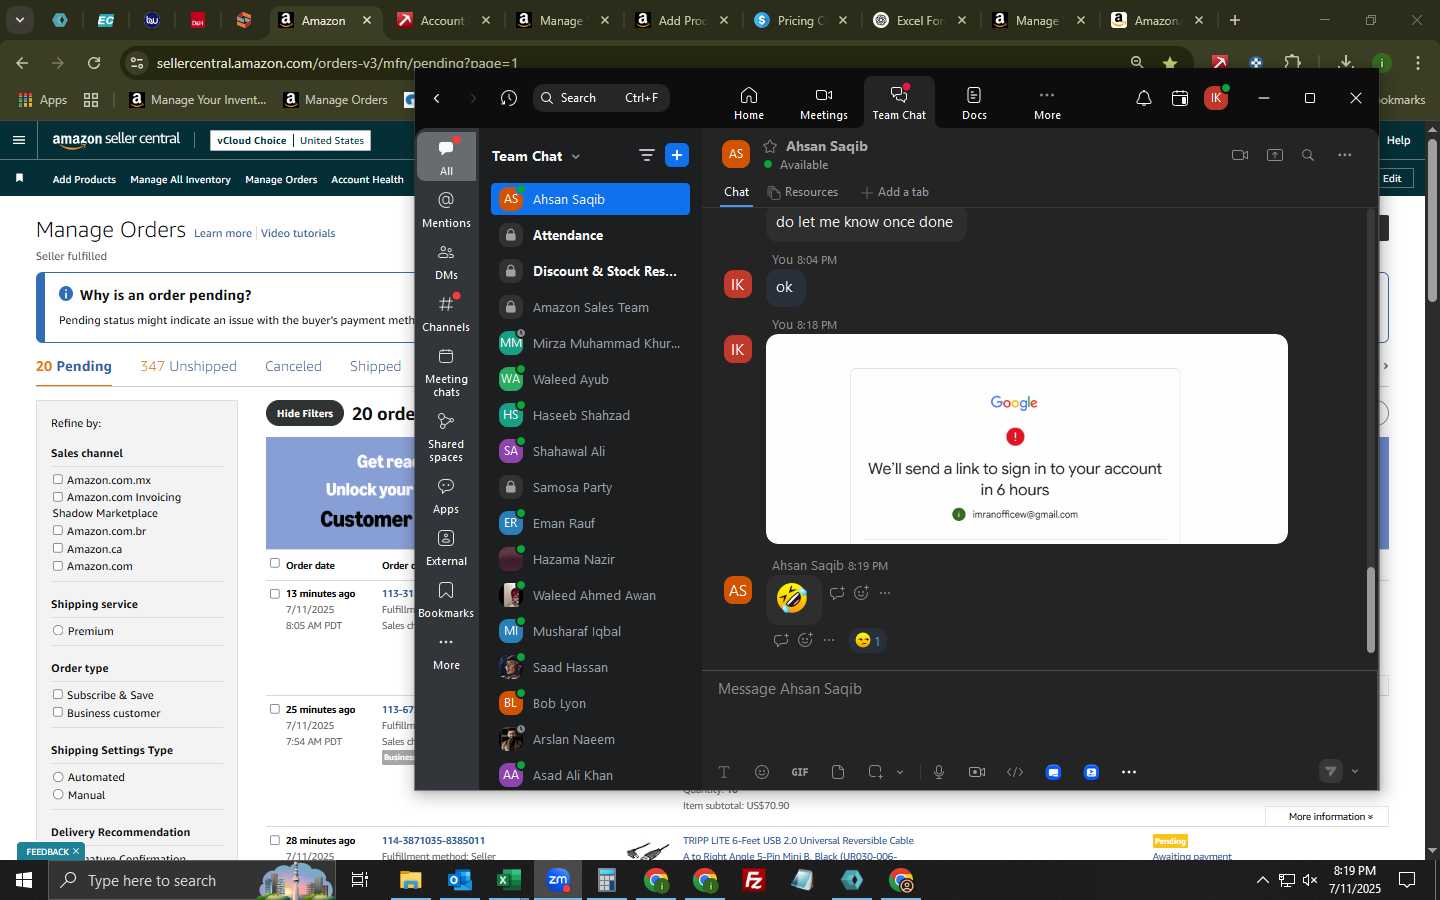
Task: Check Subscribe & Save order type
Action: point(58,695)
